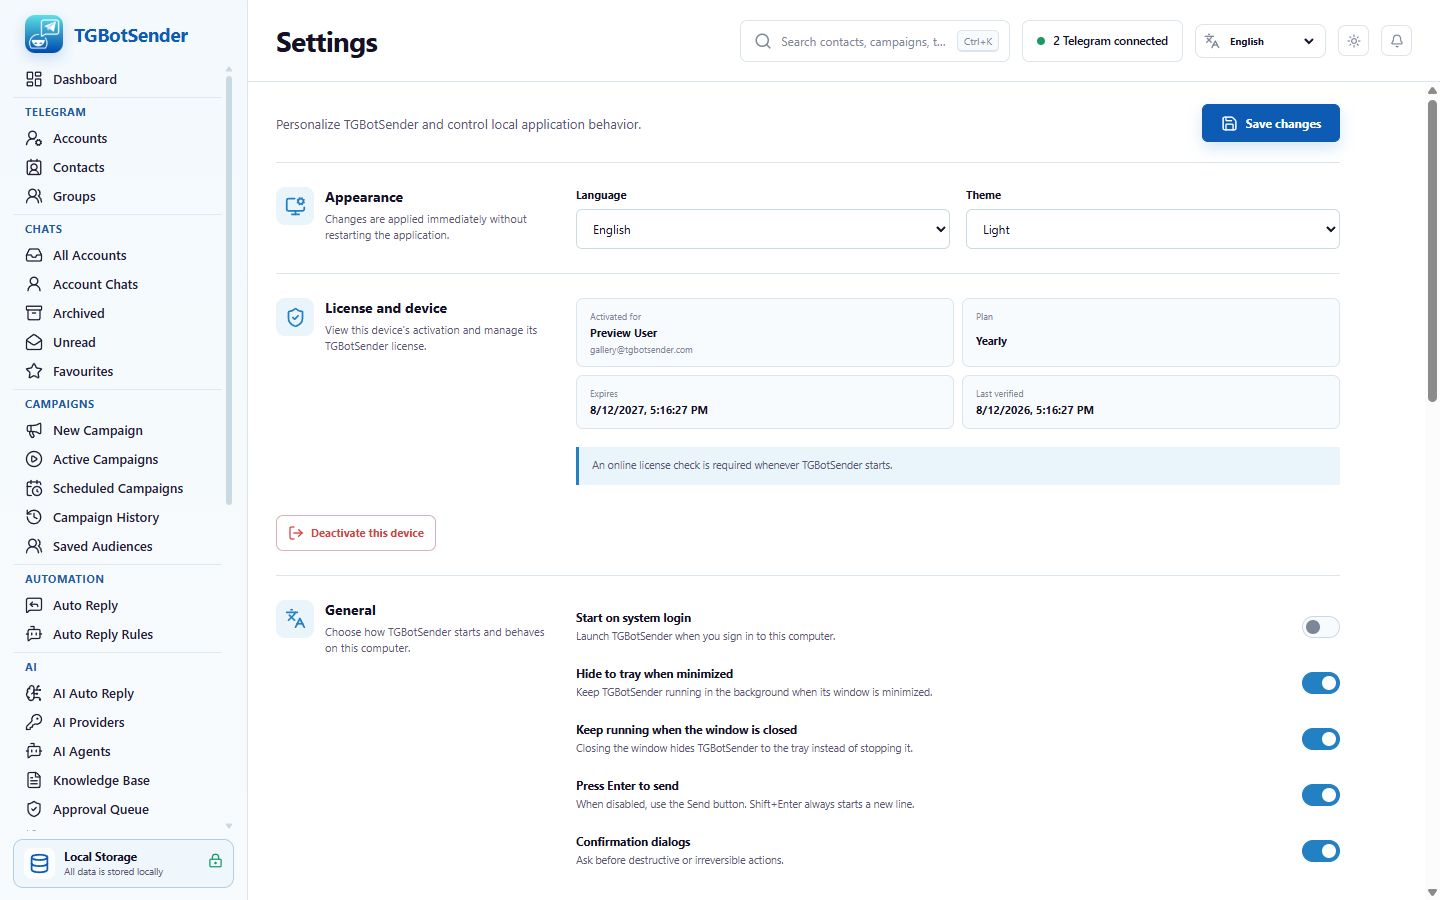
Task: Open the Language dropdown in Appearance
Action: [763, 229]
